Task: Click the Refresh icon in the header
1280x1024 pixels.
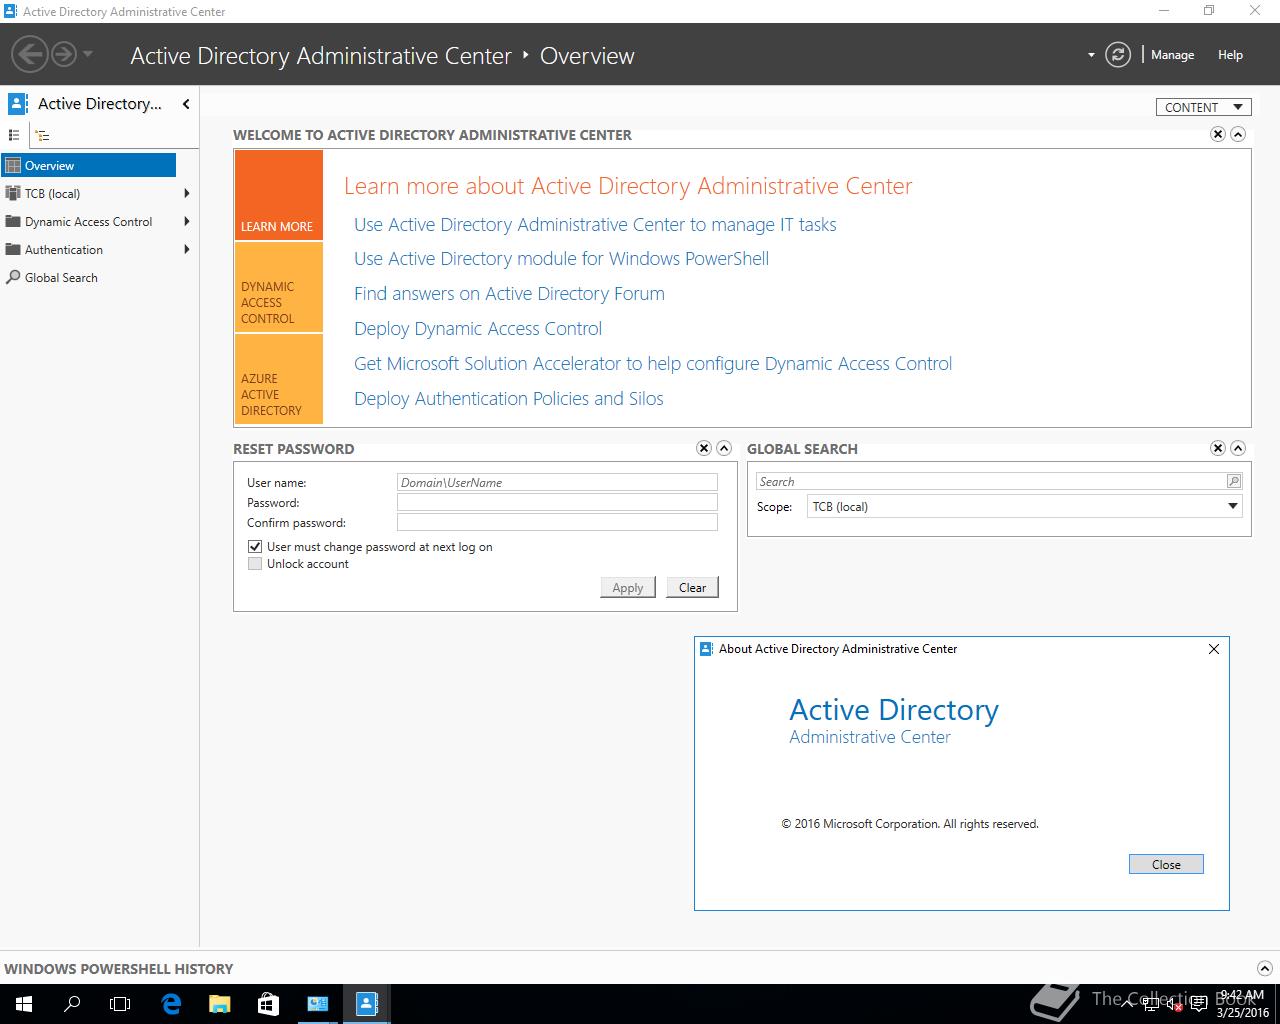Action: [1118, 55]
